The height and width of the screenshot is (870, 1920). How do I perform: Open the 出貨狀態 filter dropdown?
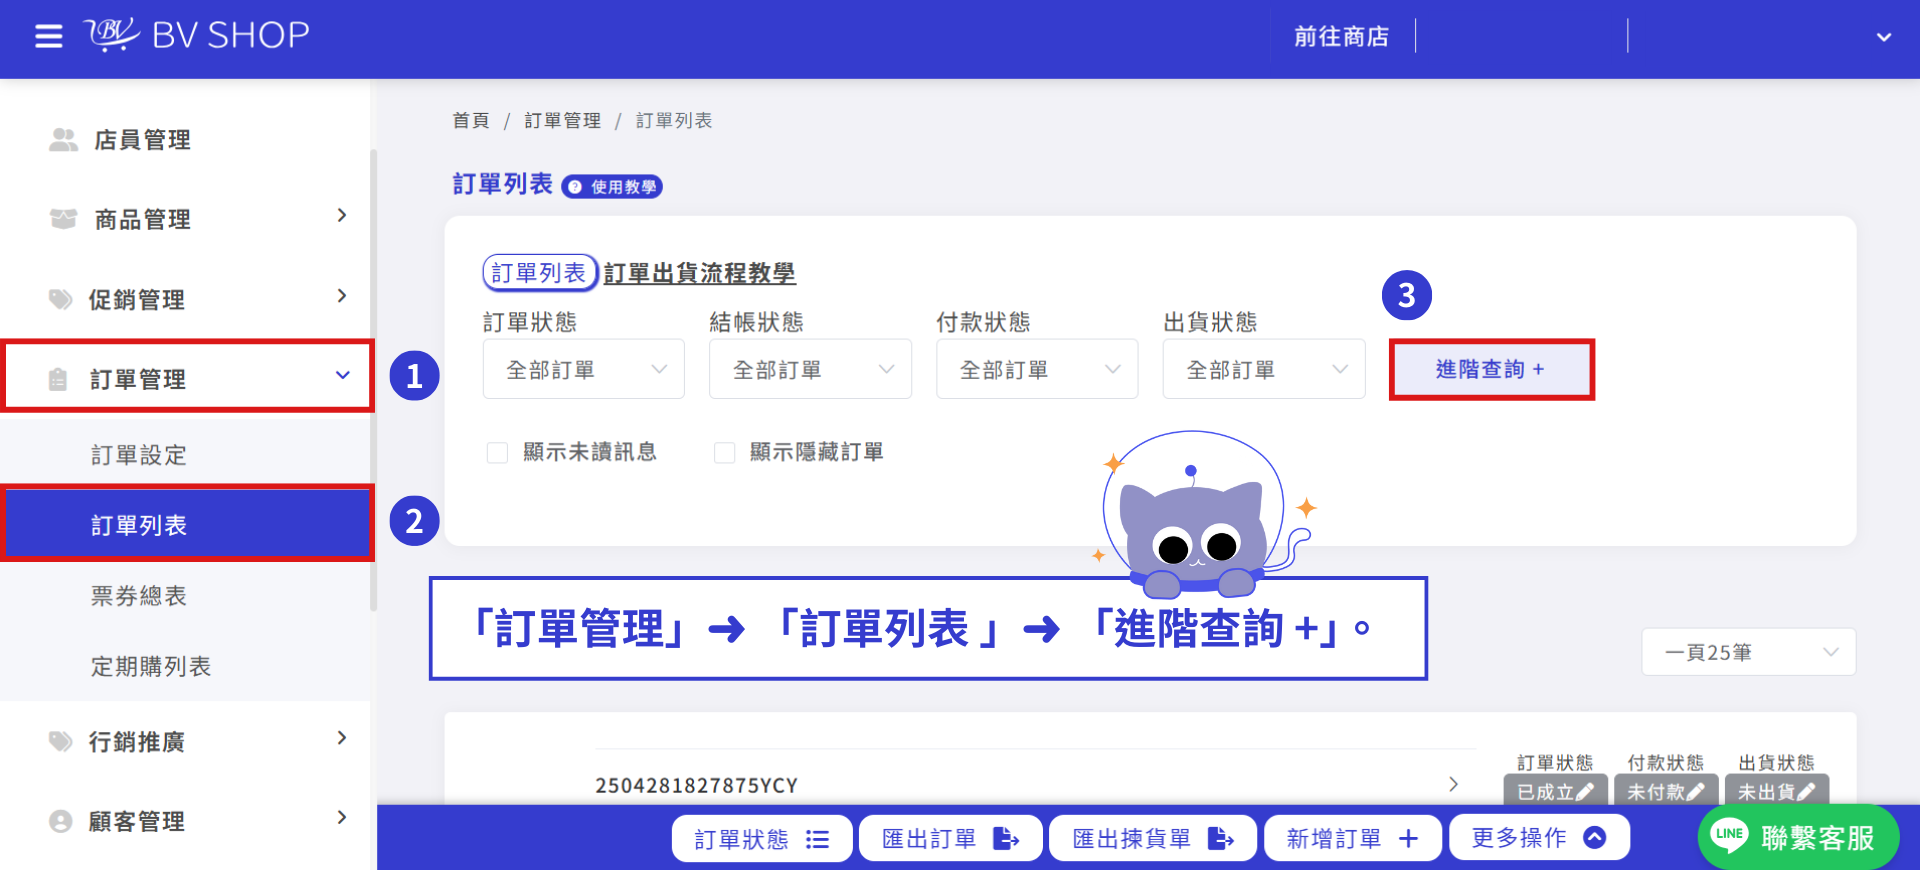[1264, 369]
